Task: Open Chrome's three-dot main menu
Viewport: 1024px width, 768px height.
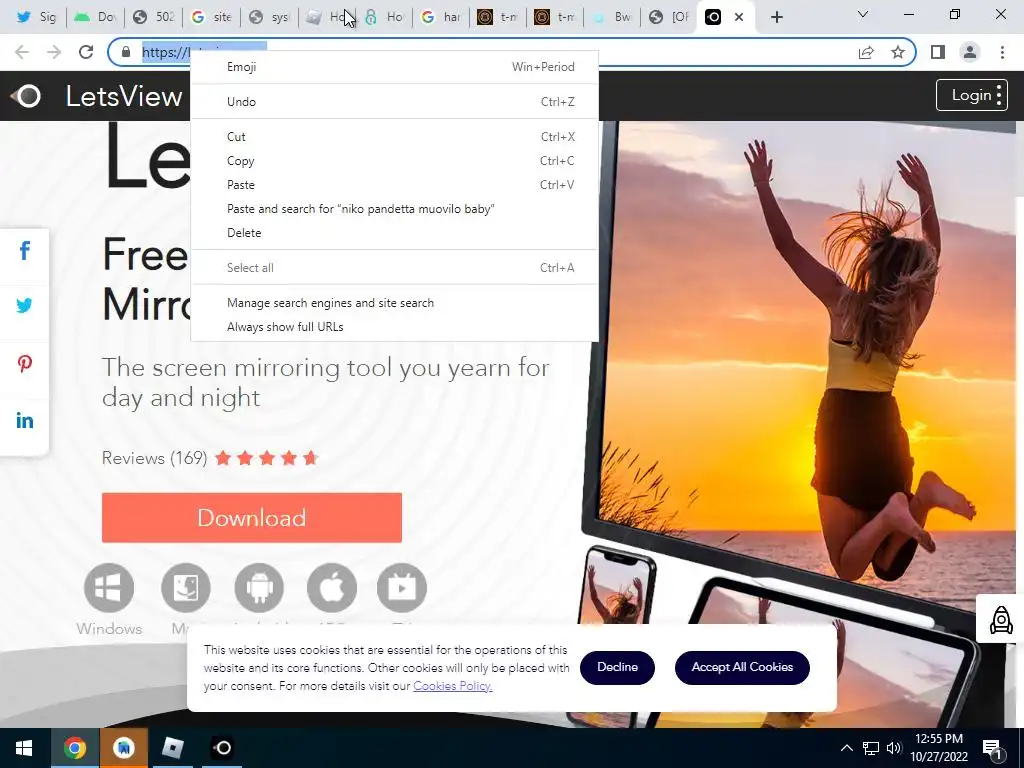Action: [1002, 52]
